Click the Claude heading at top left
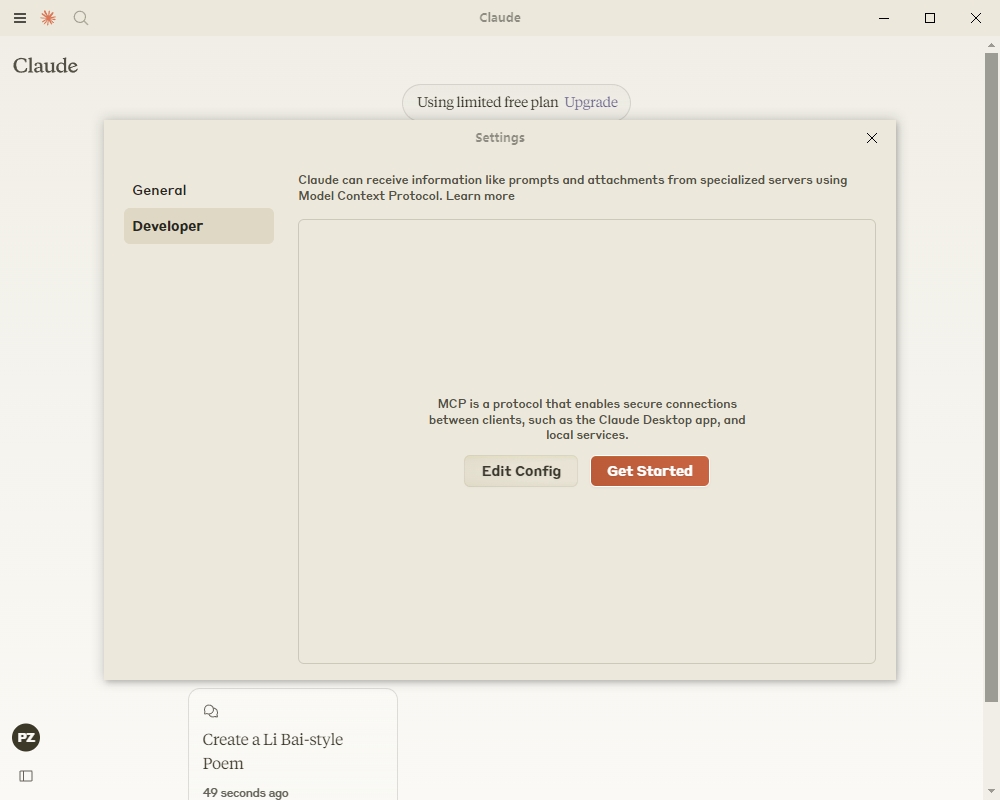Screen dimensions: 1000x800 pos(45,66)
